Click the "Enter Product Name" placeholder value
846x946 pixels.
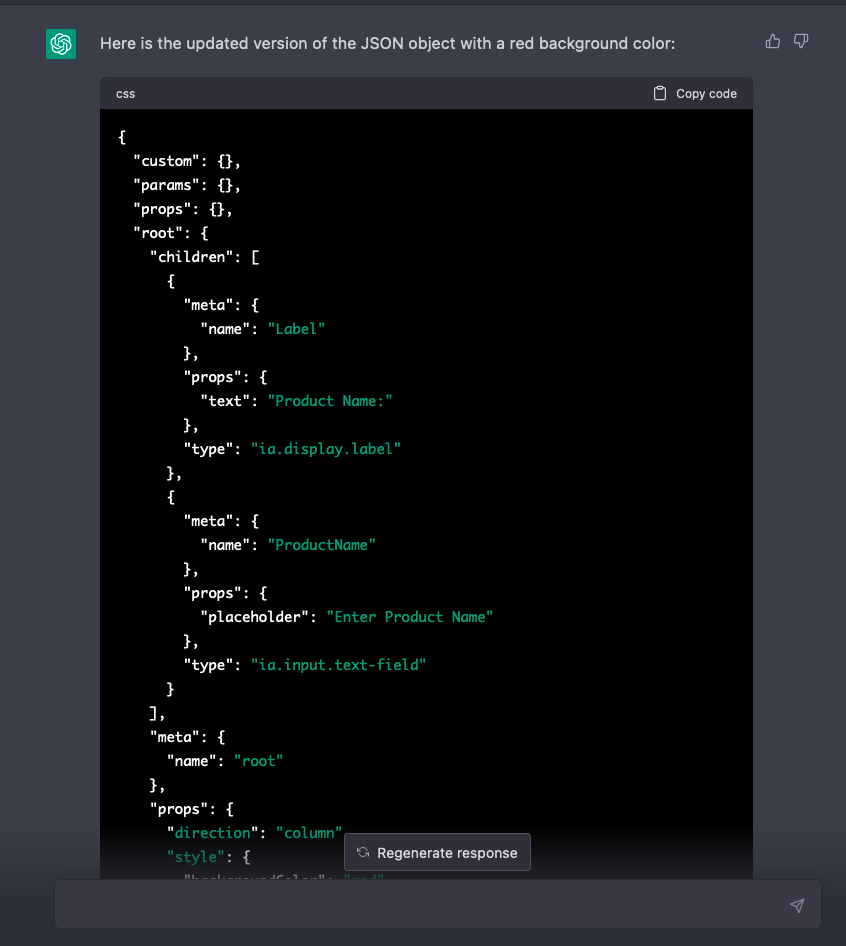coord(410,617)
